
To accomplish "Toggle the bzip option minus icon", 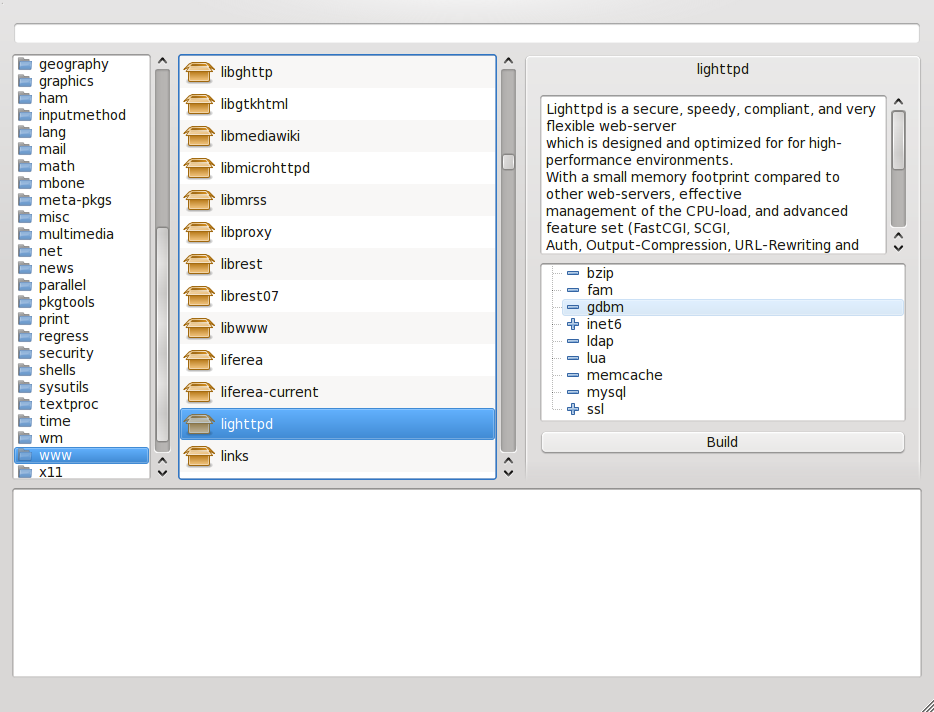I will coord(573,273).
